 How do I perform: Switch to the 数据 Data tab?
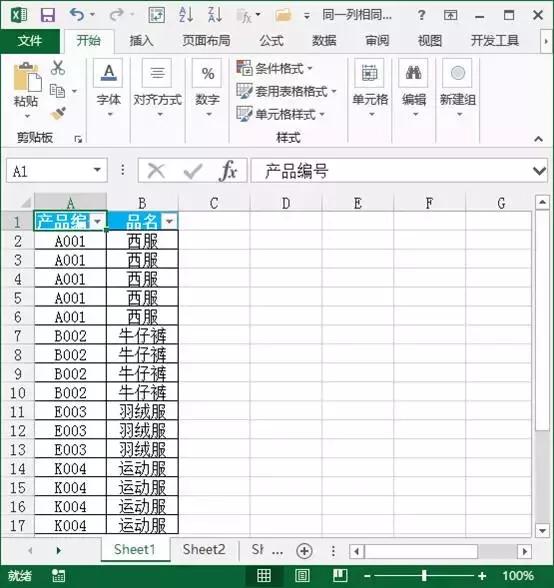[x=324, y=40]
